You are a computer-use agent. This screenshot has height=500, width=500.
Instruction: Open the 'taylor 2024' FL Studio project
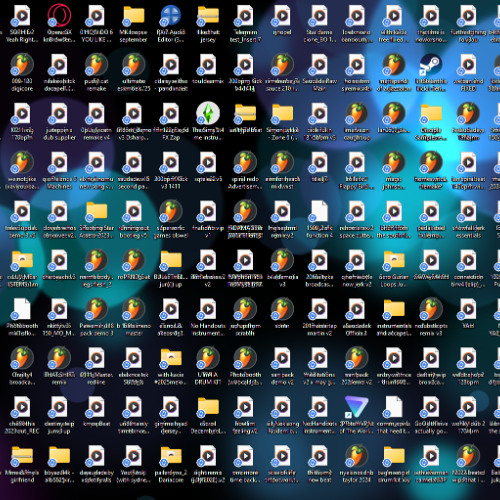click(x=357, y=456)
